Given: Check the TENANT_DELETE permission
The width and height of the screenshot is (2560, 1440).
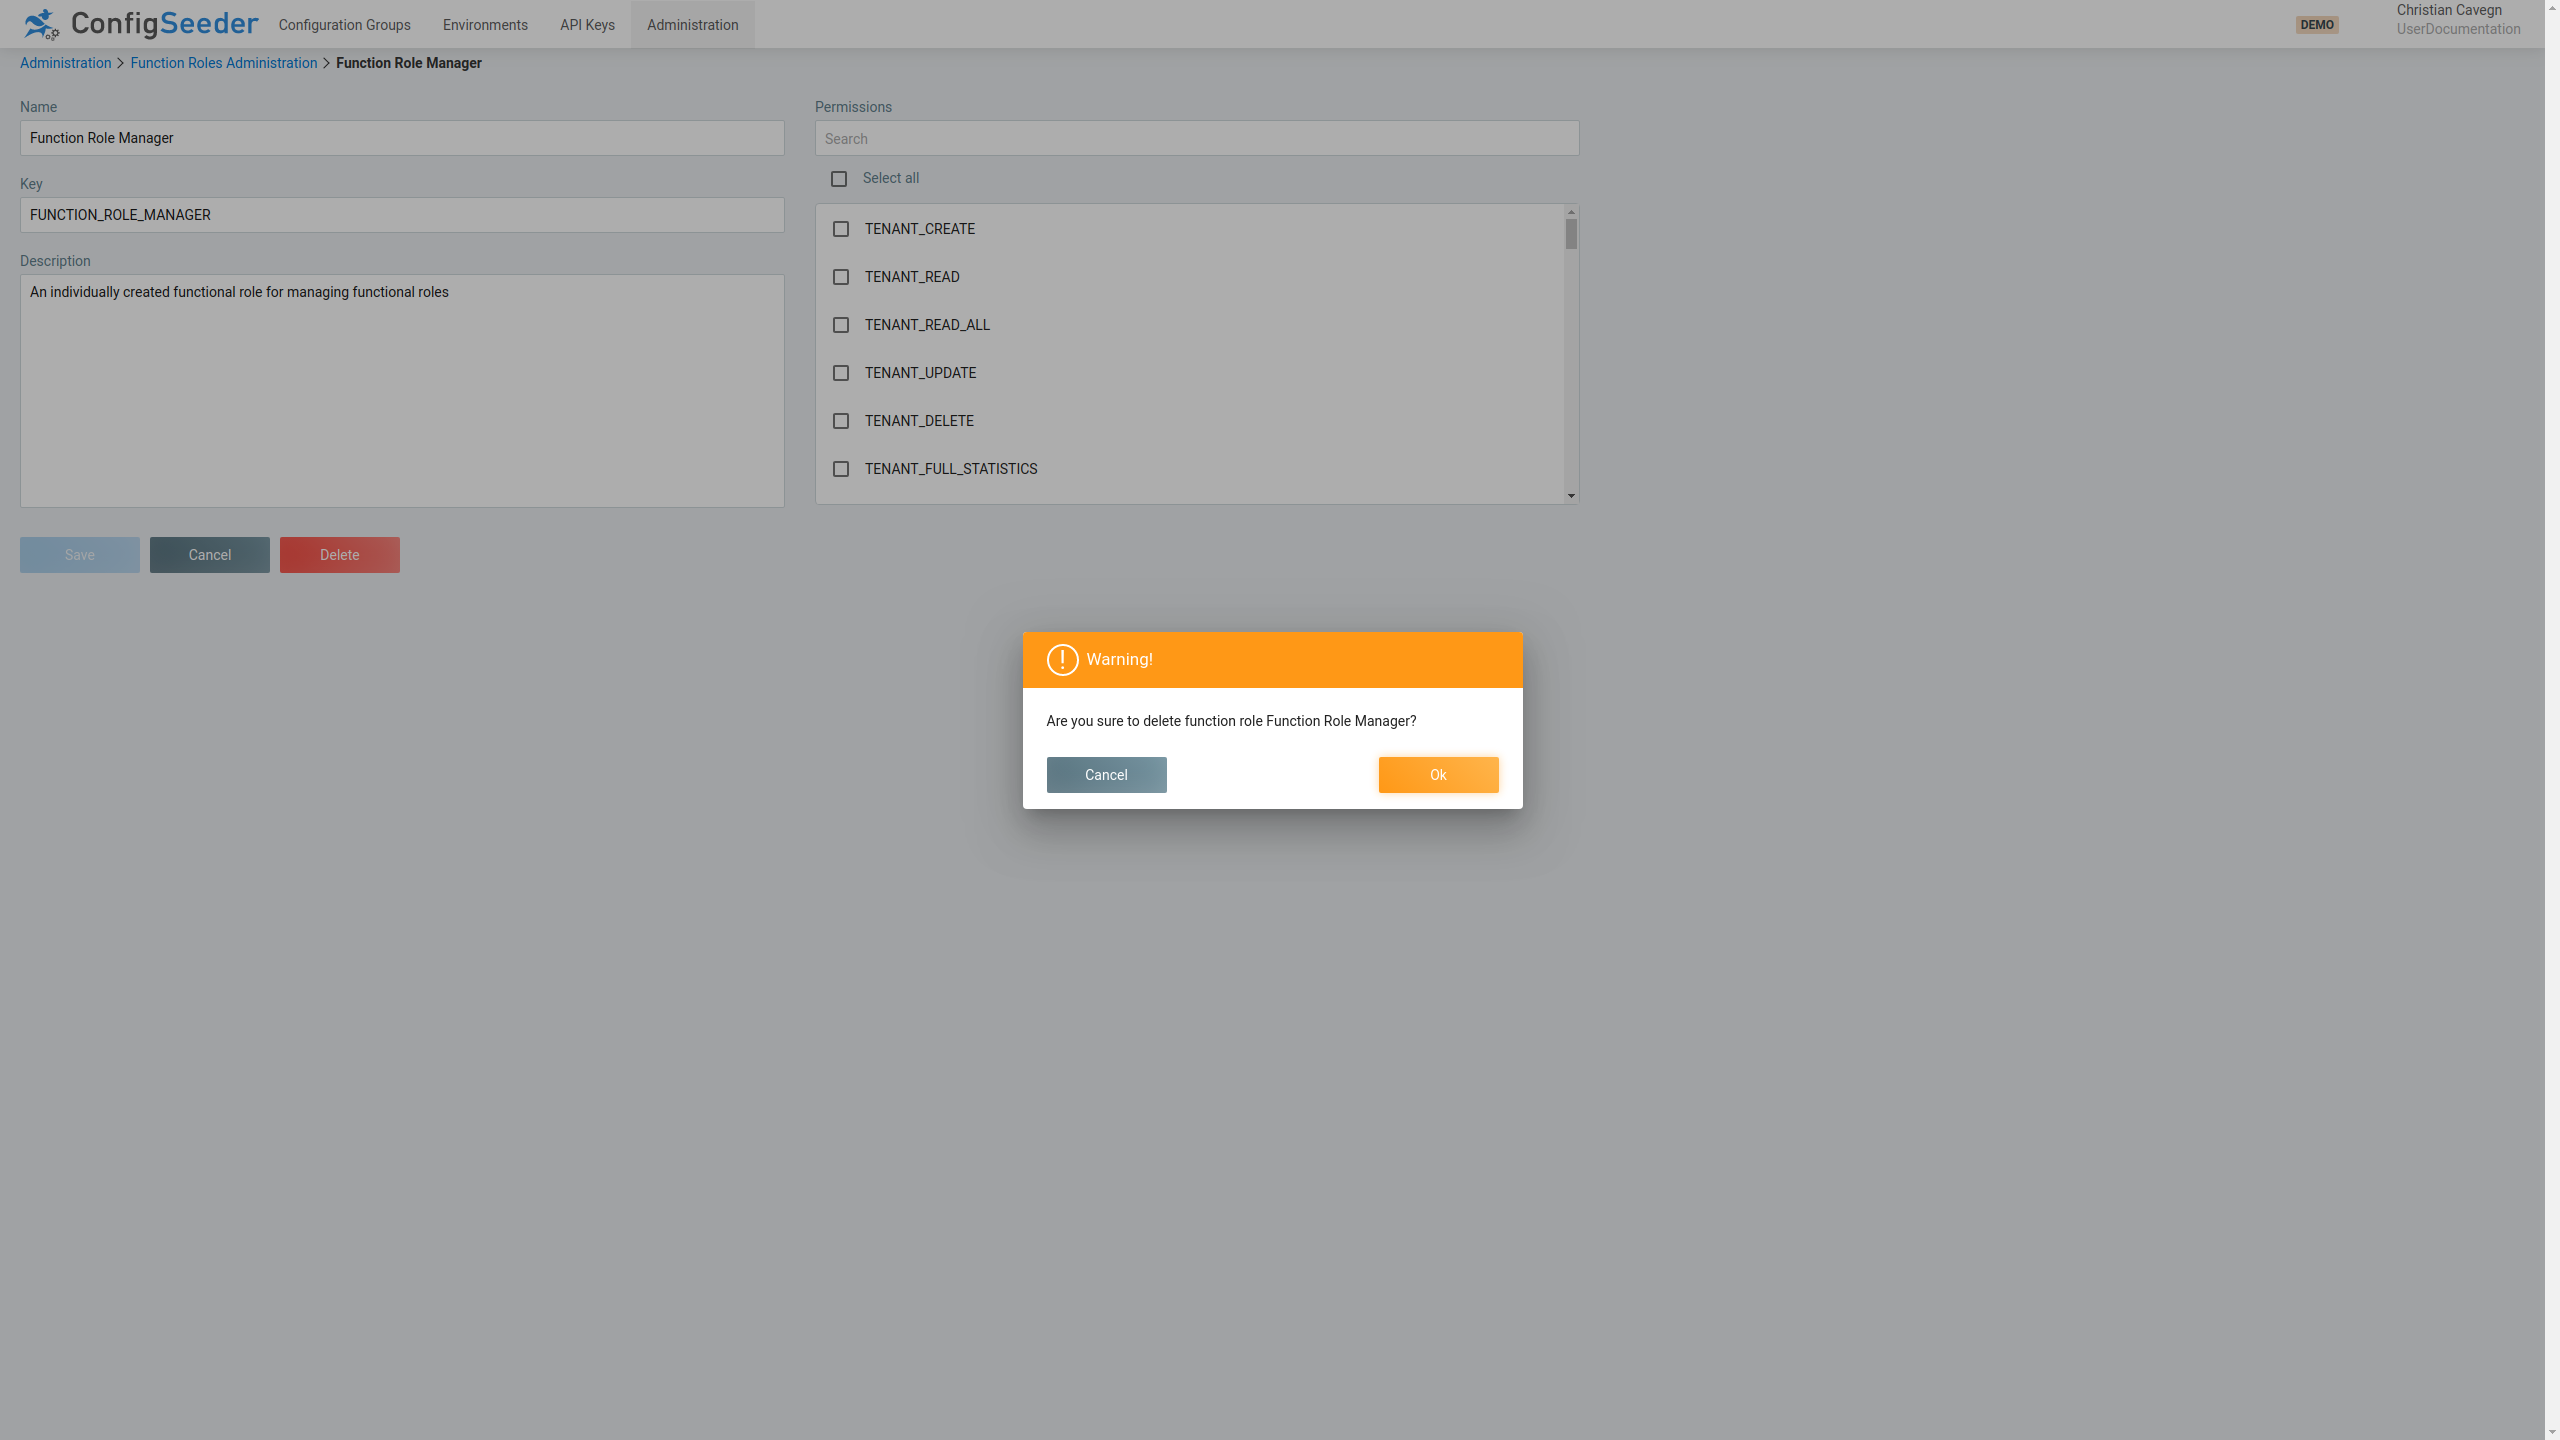Looking at the screenshot, I should click(840, 421).
